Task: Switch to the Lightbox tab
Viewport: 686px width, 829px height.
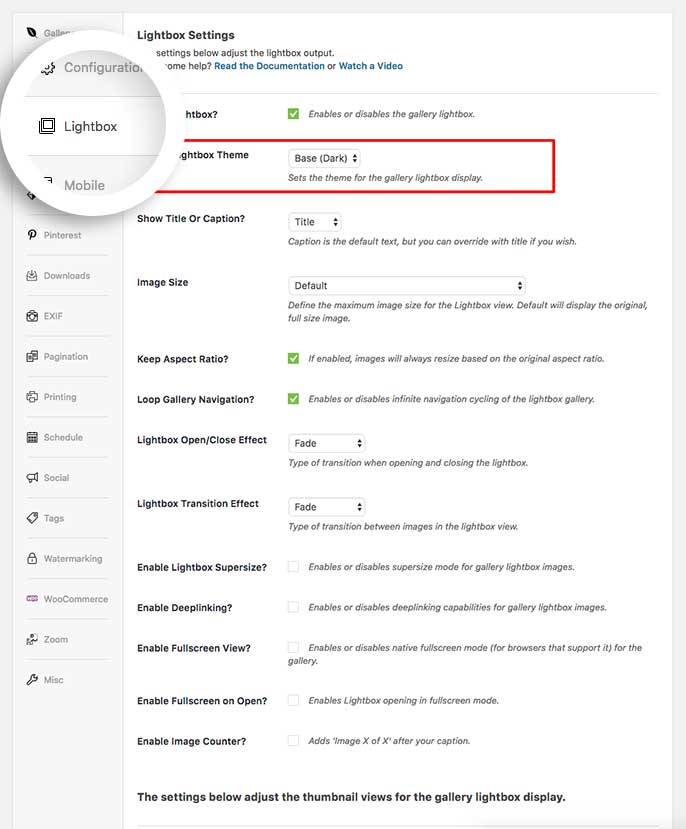Action: (x=90, y=126)
